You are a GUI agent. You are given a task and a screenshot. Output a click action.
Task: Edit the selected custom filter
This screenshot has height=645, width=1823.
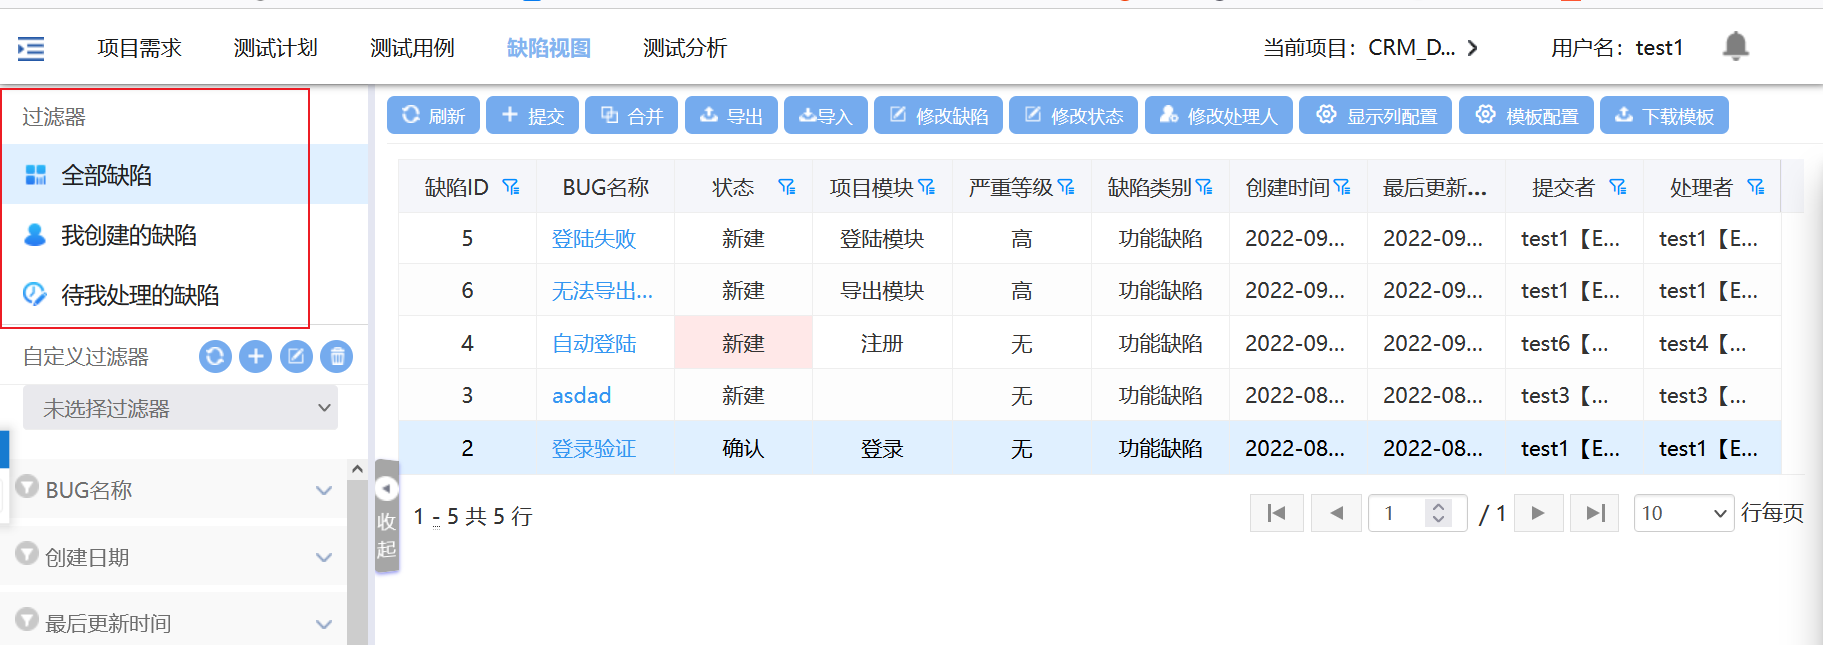[296, 356]
